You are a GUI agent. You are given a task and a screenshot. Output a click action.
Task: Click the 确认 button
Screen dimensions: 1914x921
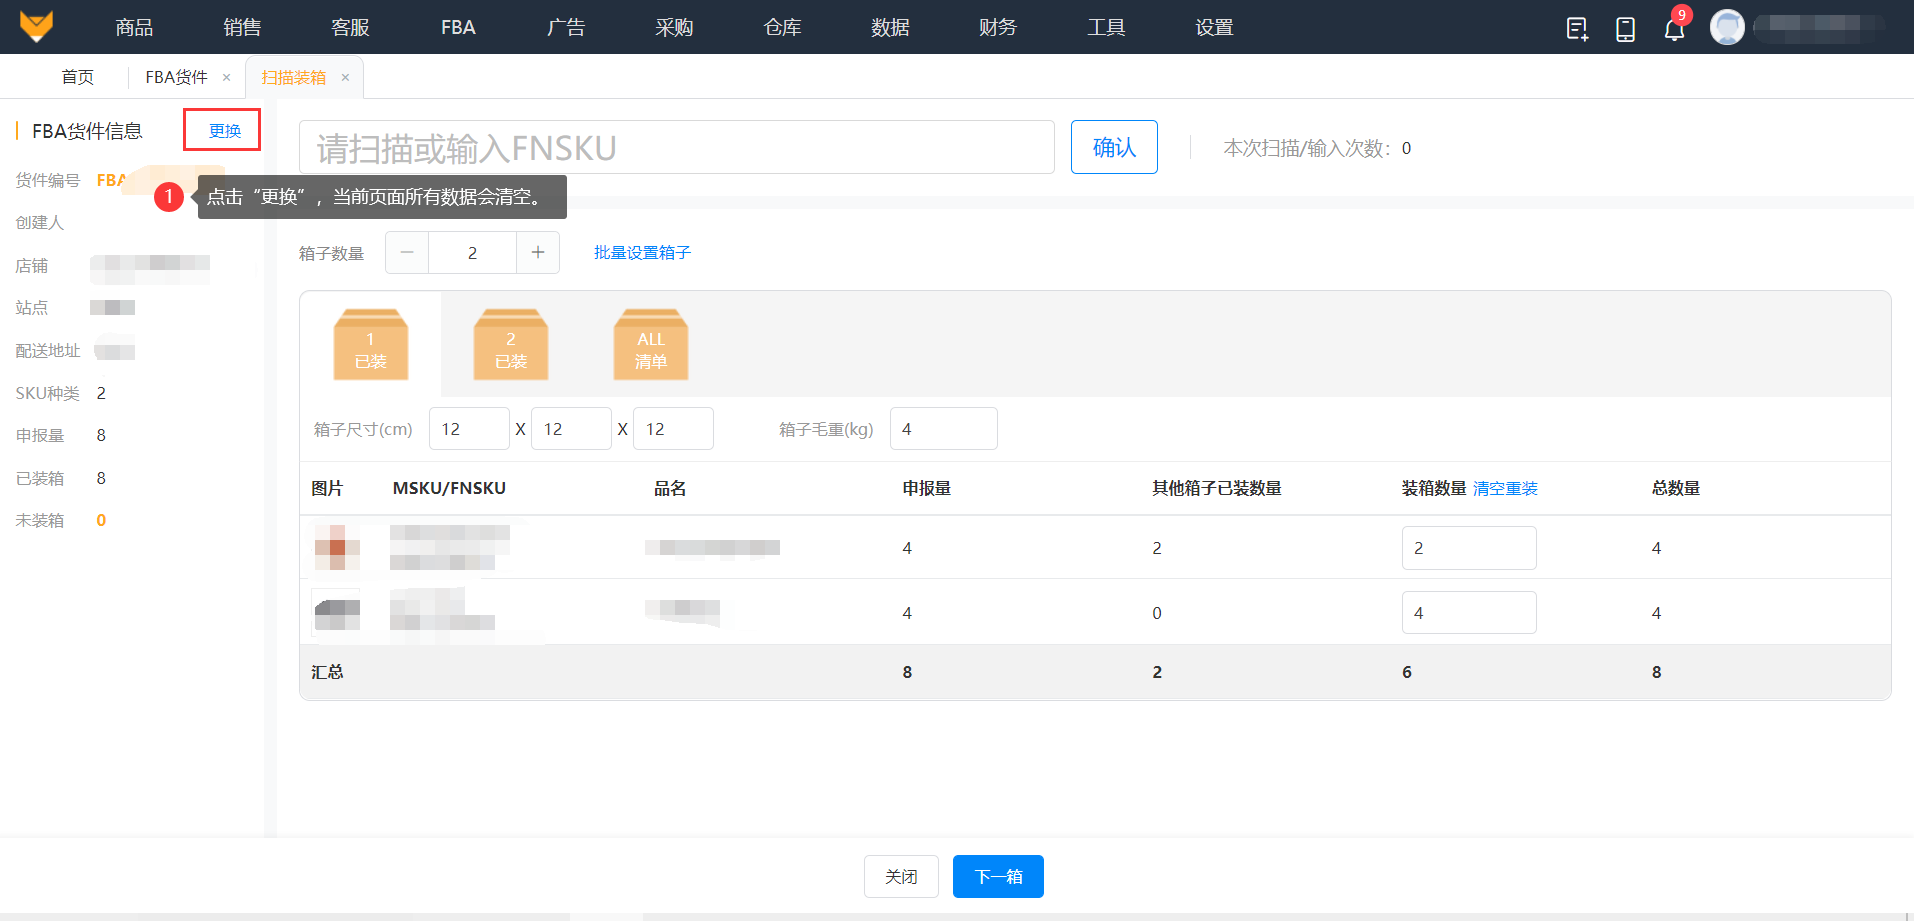pos(1113,147)
